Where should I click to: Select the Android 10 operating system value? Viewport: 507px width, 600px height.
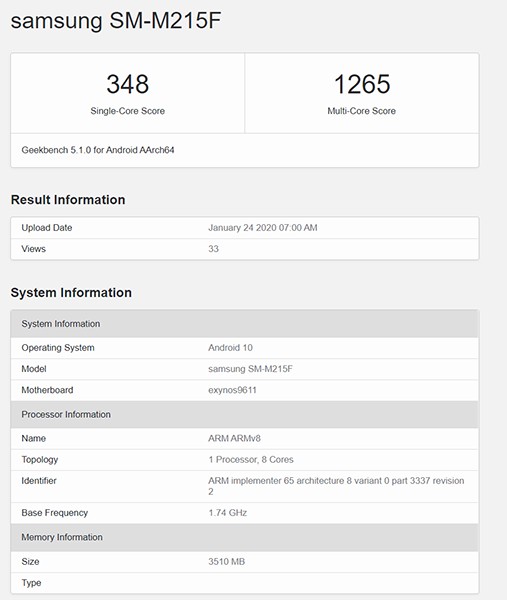coord(230,348)
